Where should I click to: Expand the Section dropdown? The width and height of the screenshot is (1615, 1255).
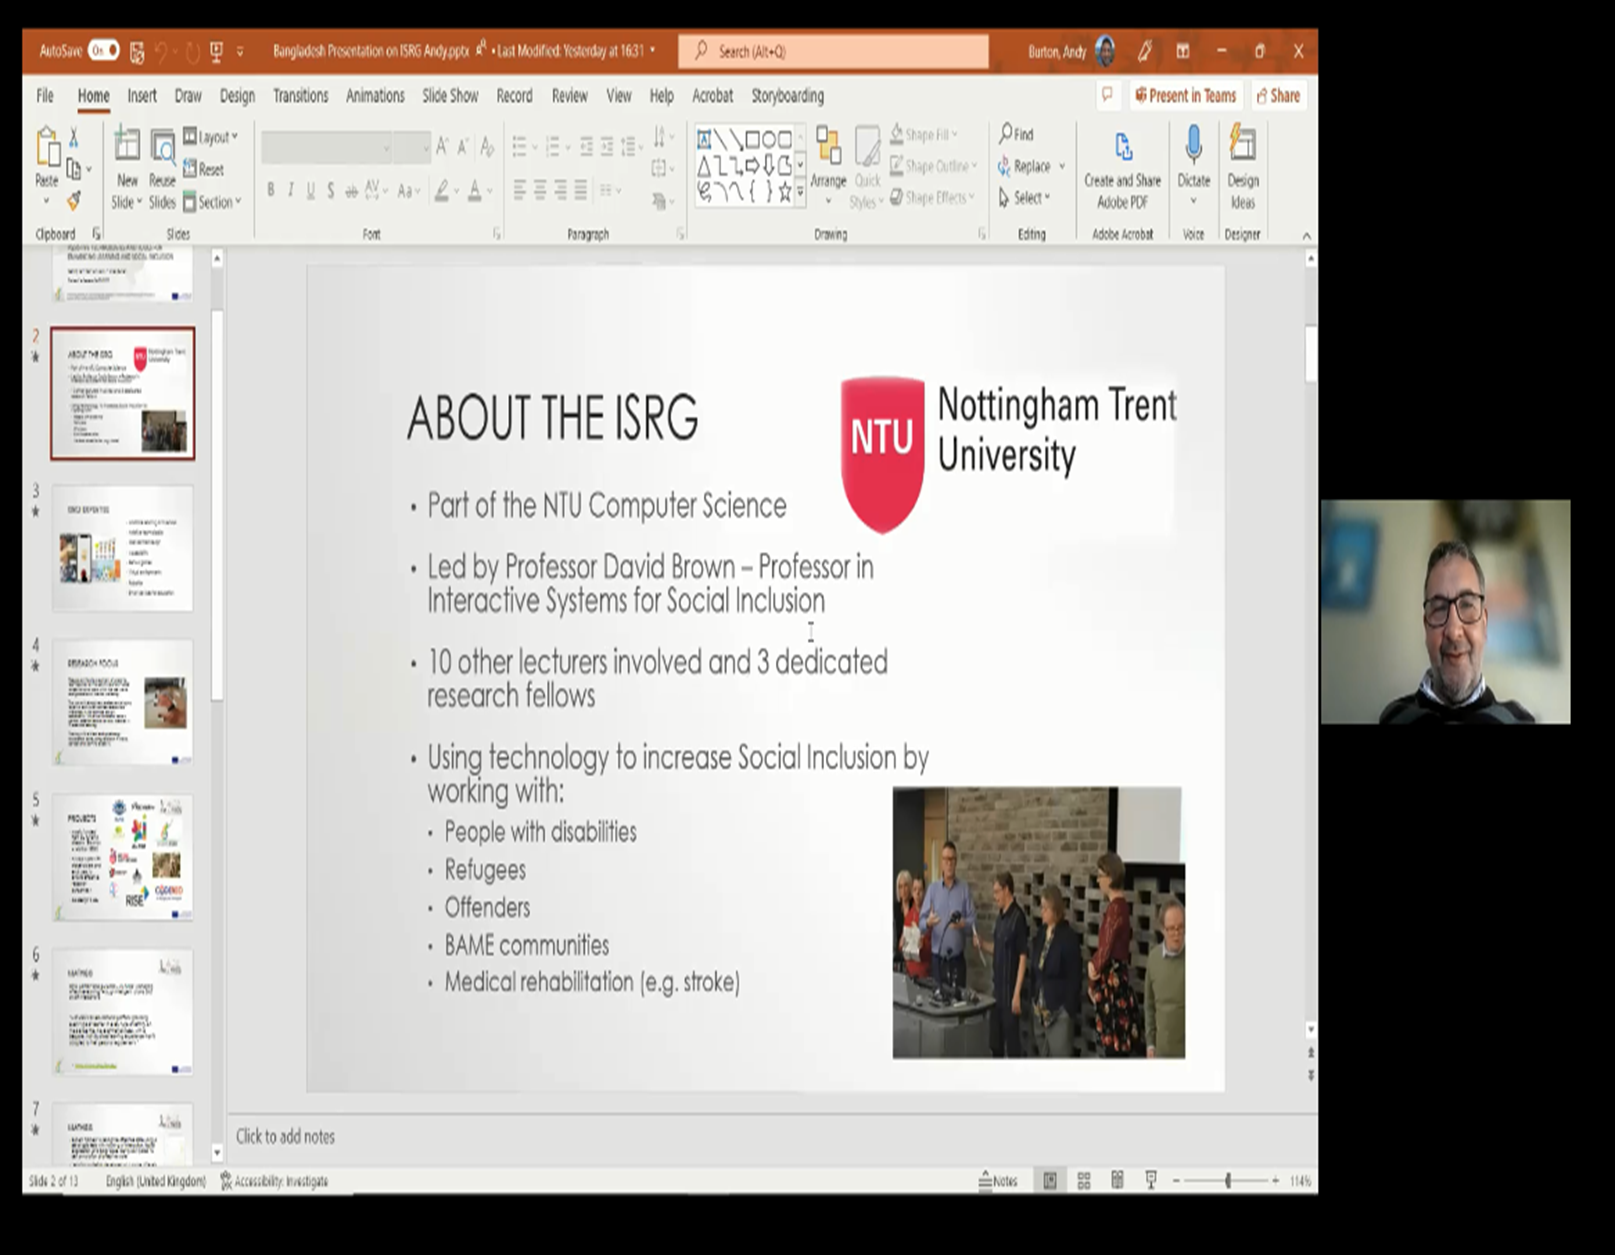(213, 202)
